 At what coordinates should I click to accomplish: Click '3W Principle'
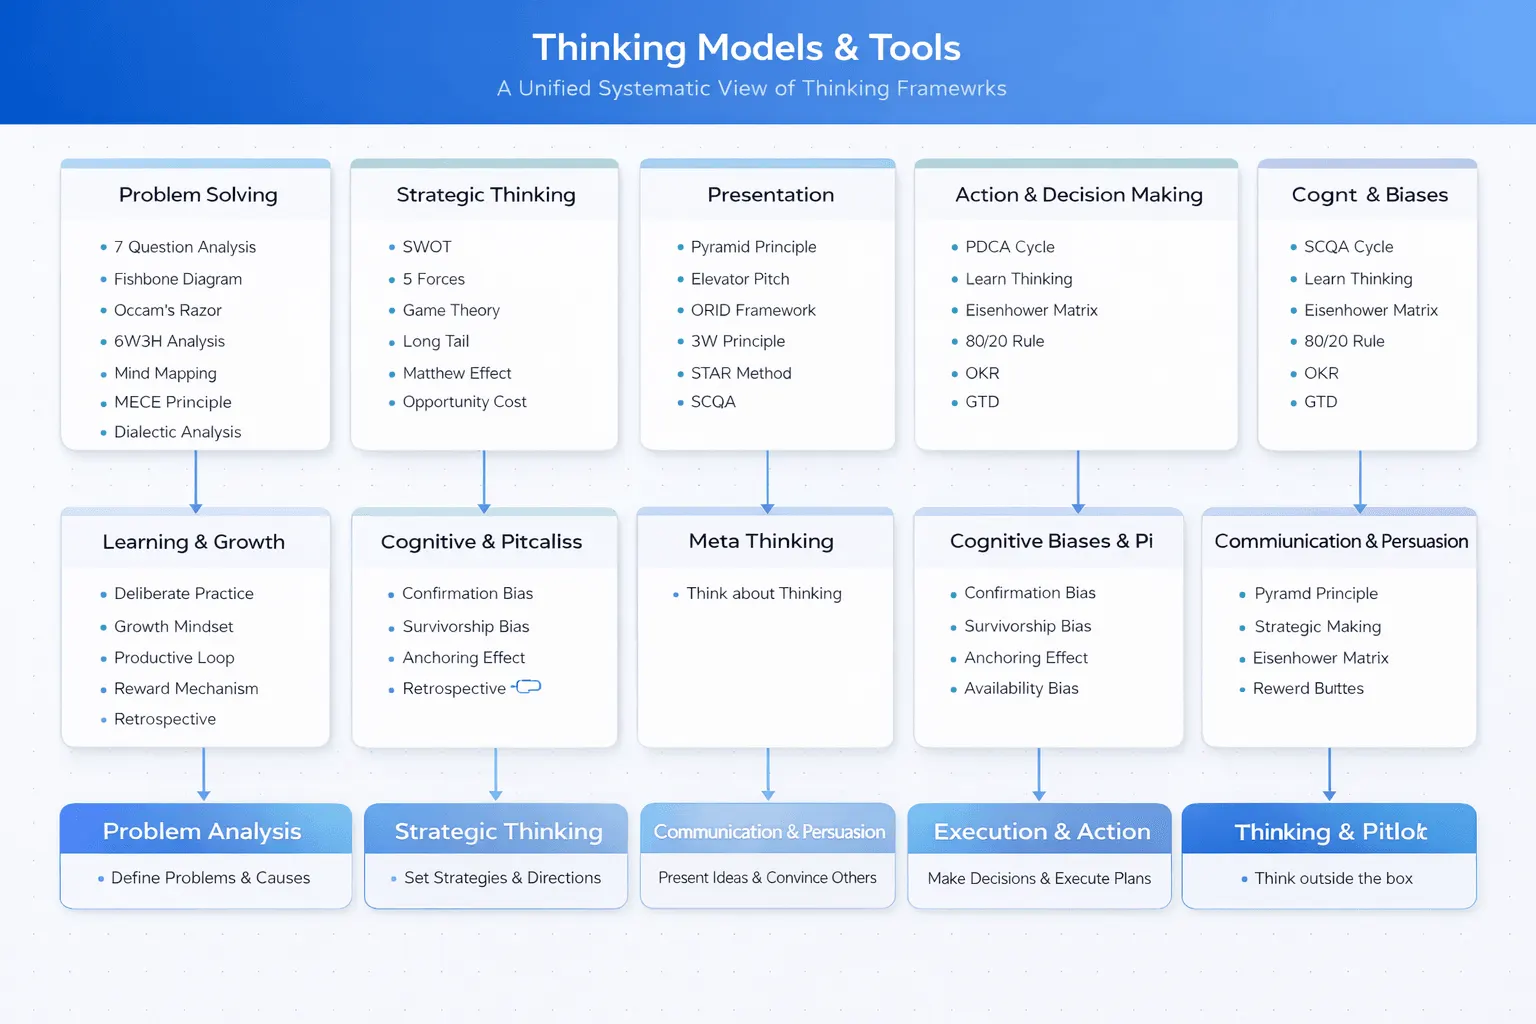738,341
